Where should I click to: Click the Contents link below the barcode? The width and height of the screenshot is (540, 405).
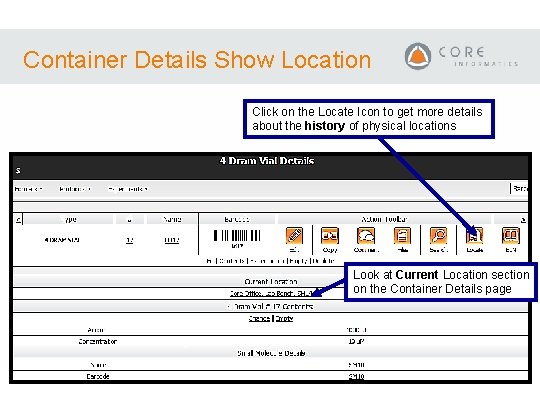pyautogui.click(x=232, y=261)
